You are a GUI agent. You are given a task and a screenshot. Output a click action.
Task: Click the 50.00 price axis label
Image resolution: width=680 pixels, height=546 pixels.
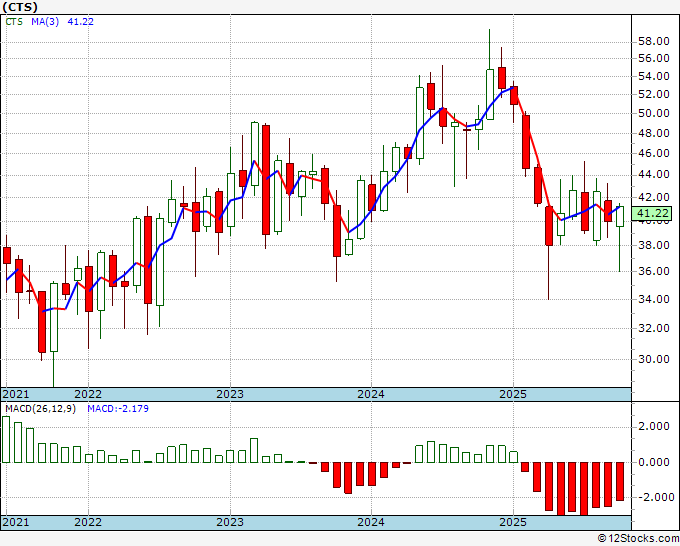[654, 113]
